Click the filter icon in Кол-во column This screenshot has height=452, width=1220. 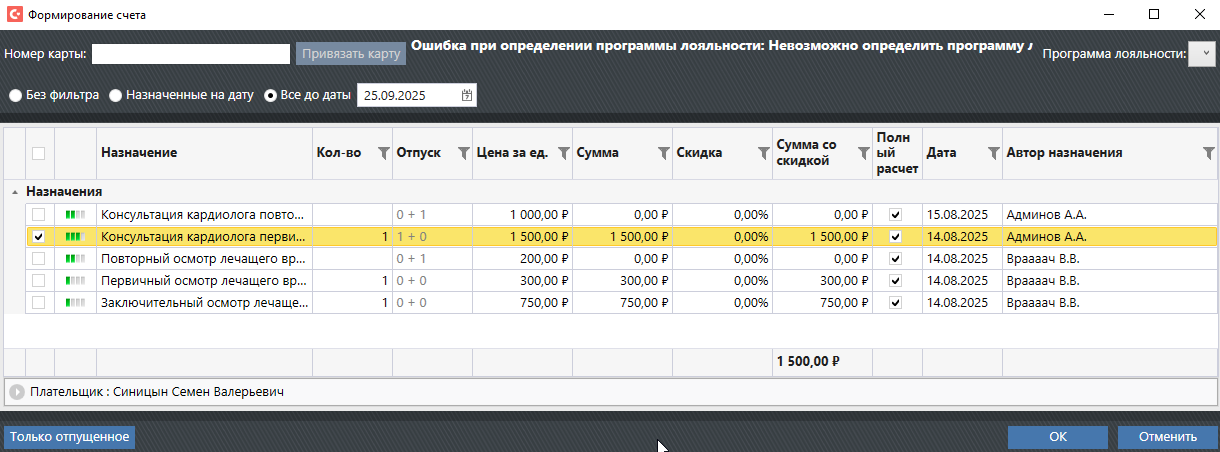(383, 153)
